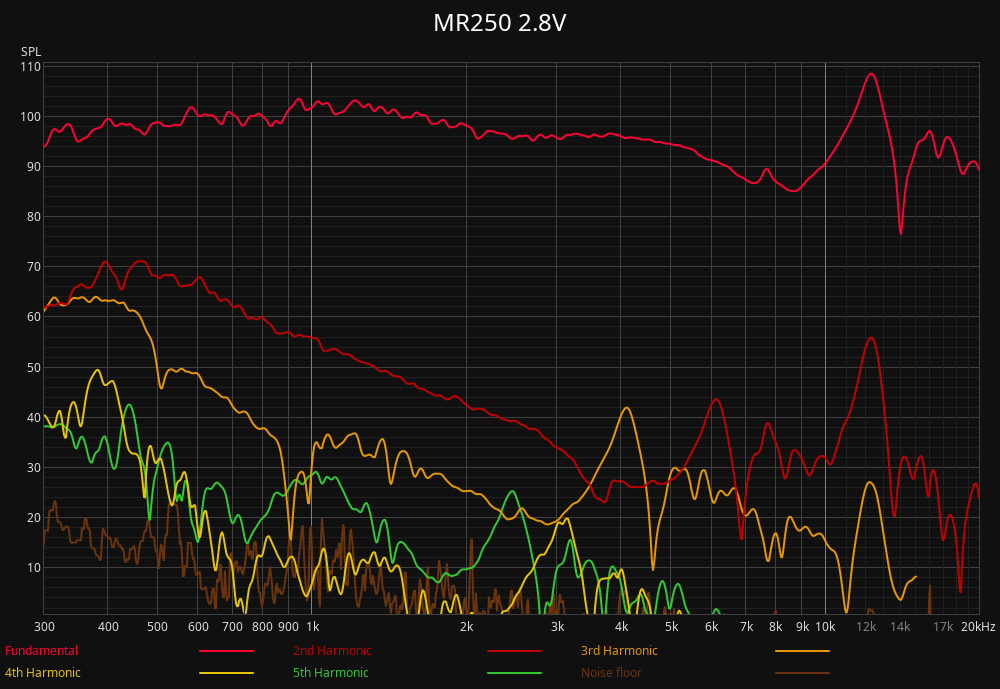This screenshot has height=689, width=1000.
Task: Click the 2k frequency axis label
Action: point(467,626)
